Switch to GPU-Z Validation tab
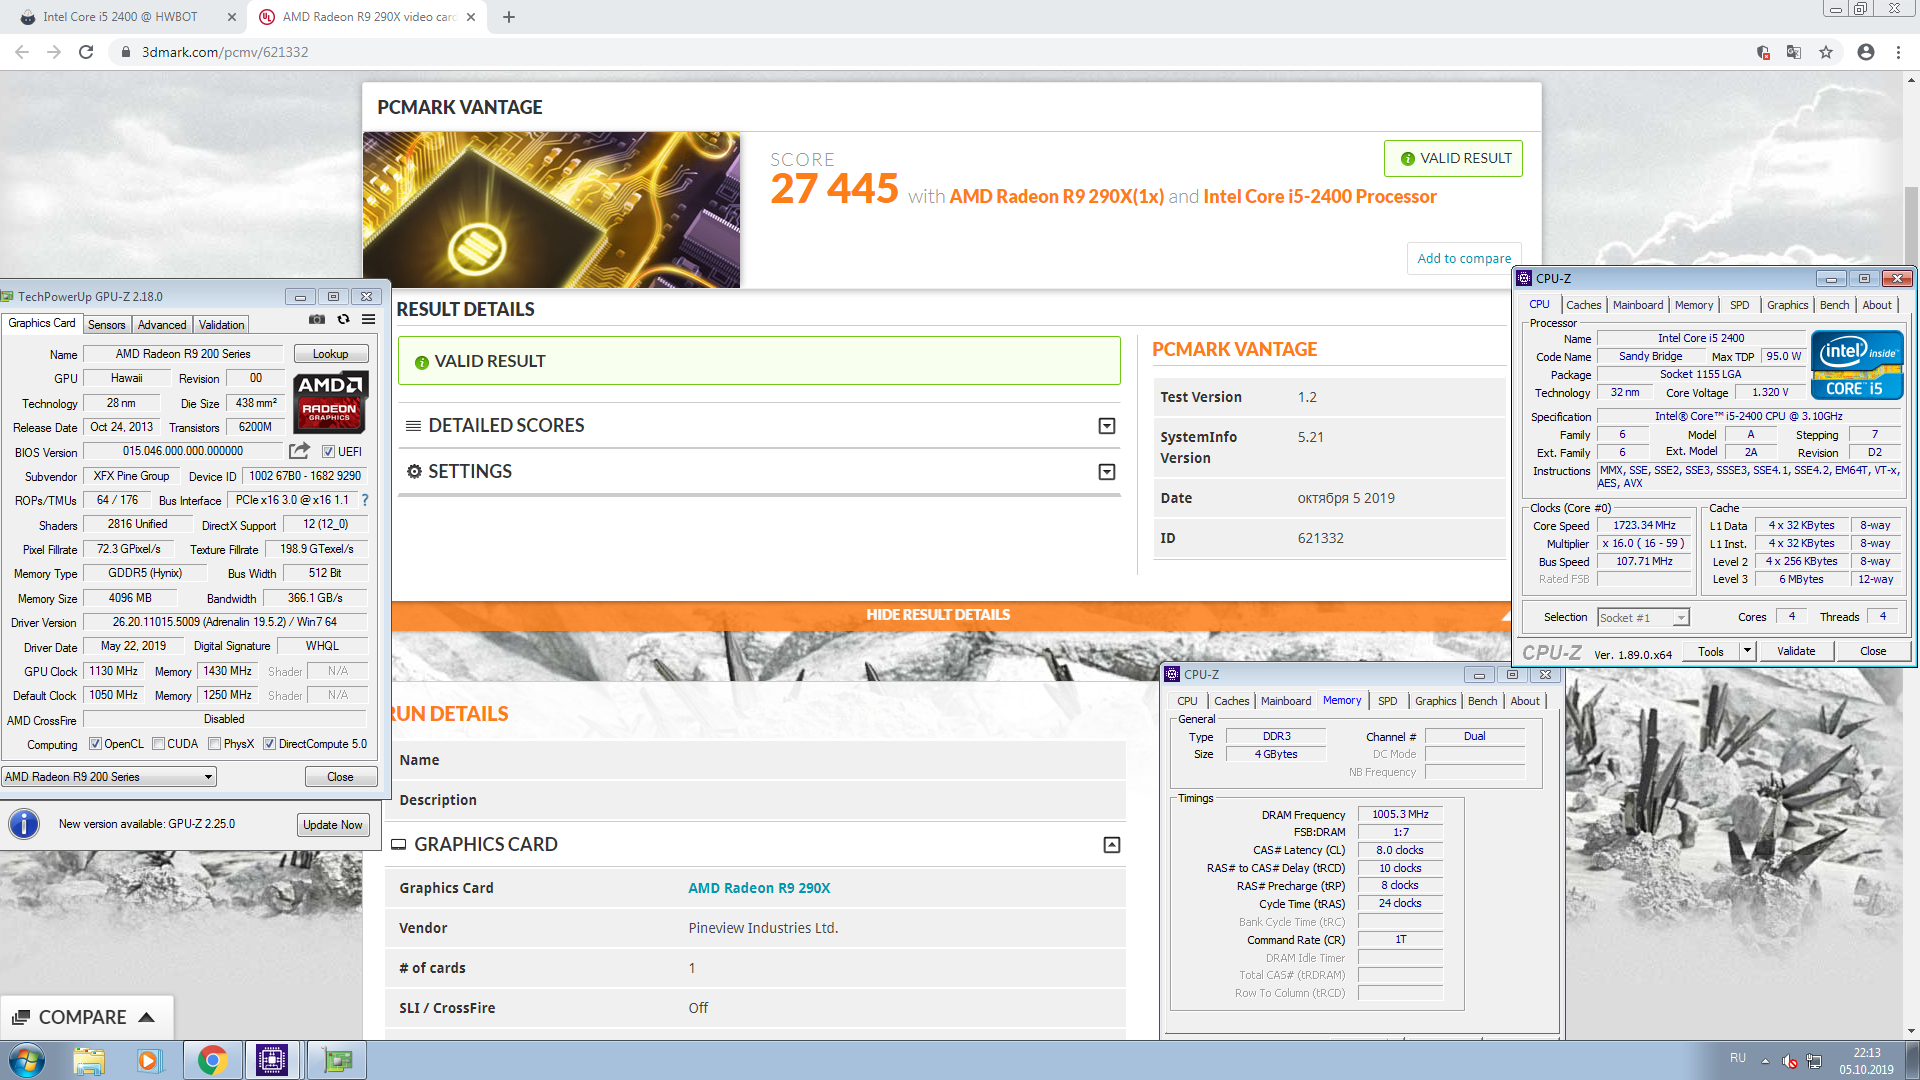 [x=221, y=325]
